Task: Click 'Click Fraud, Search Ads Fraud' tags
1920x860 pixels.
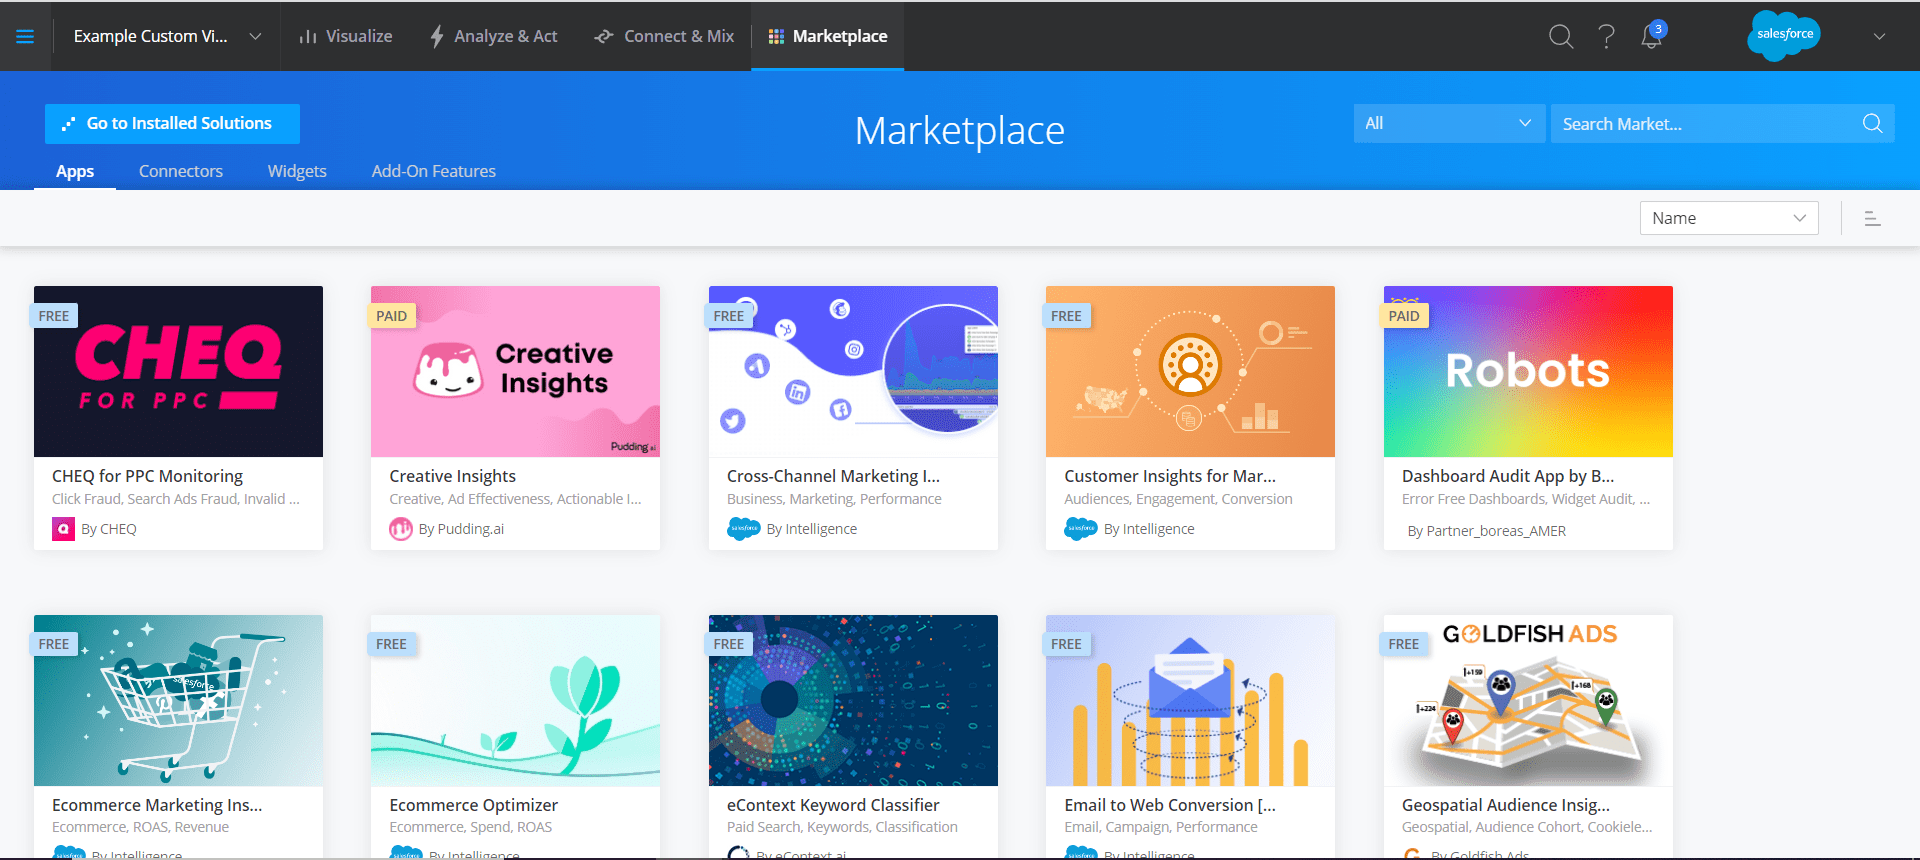Action: click(176, 499)
